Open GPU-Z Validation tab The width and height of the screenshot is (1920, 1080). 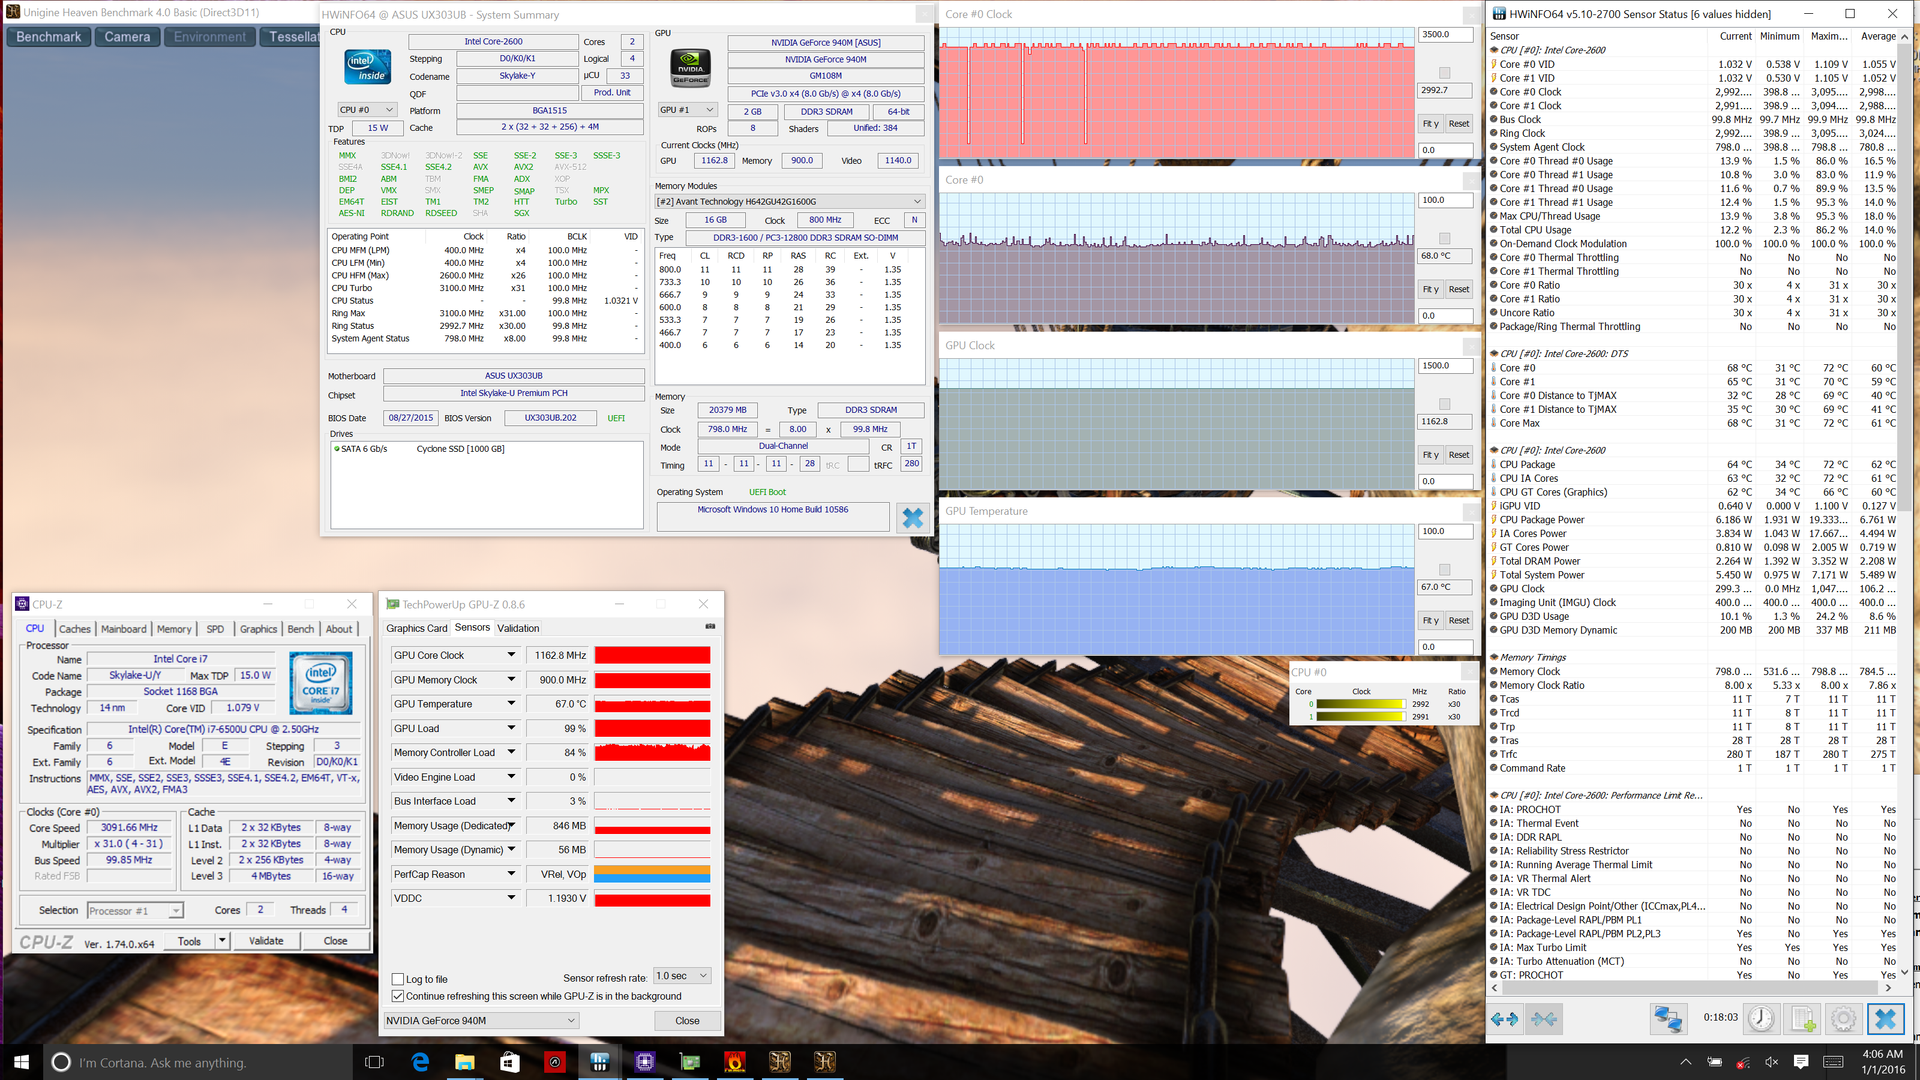pos(518,628)
